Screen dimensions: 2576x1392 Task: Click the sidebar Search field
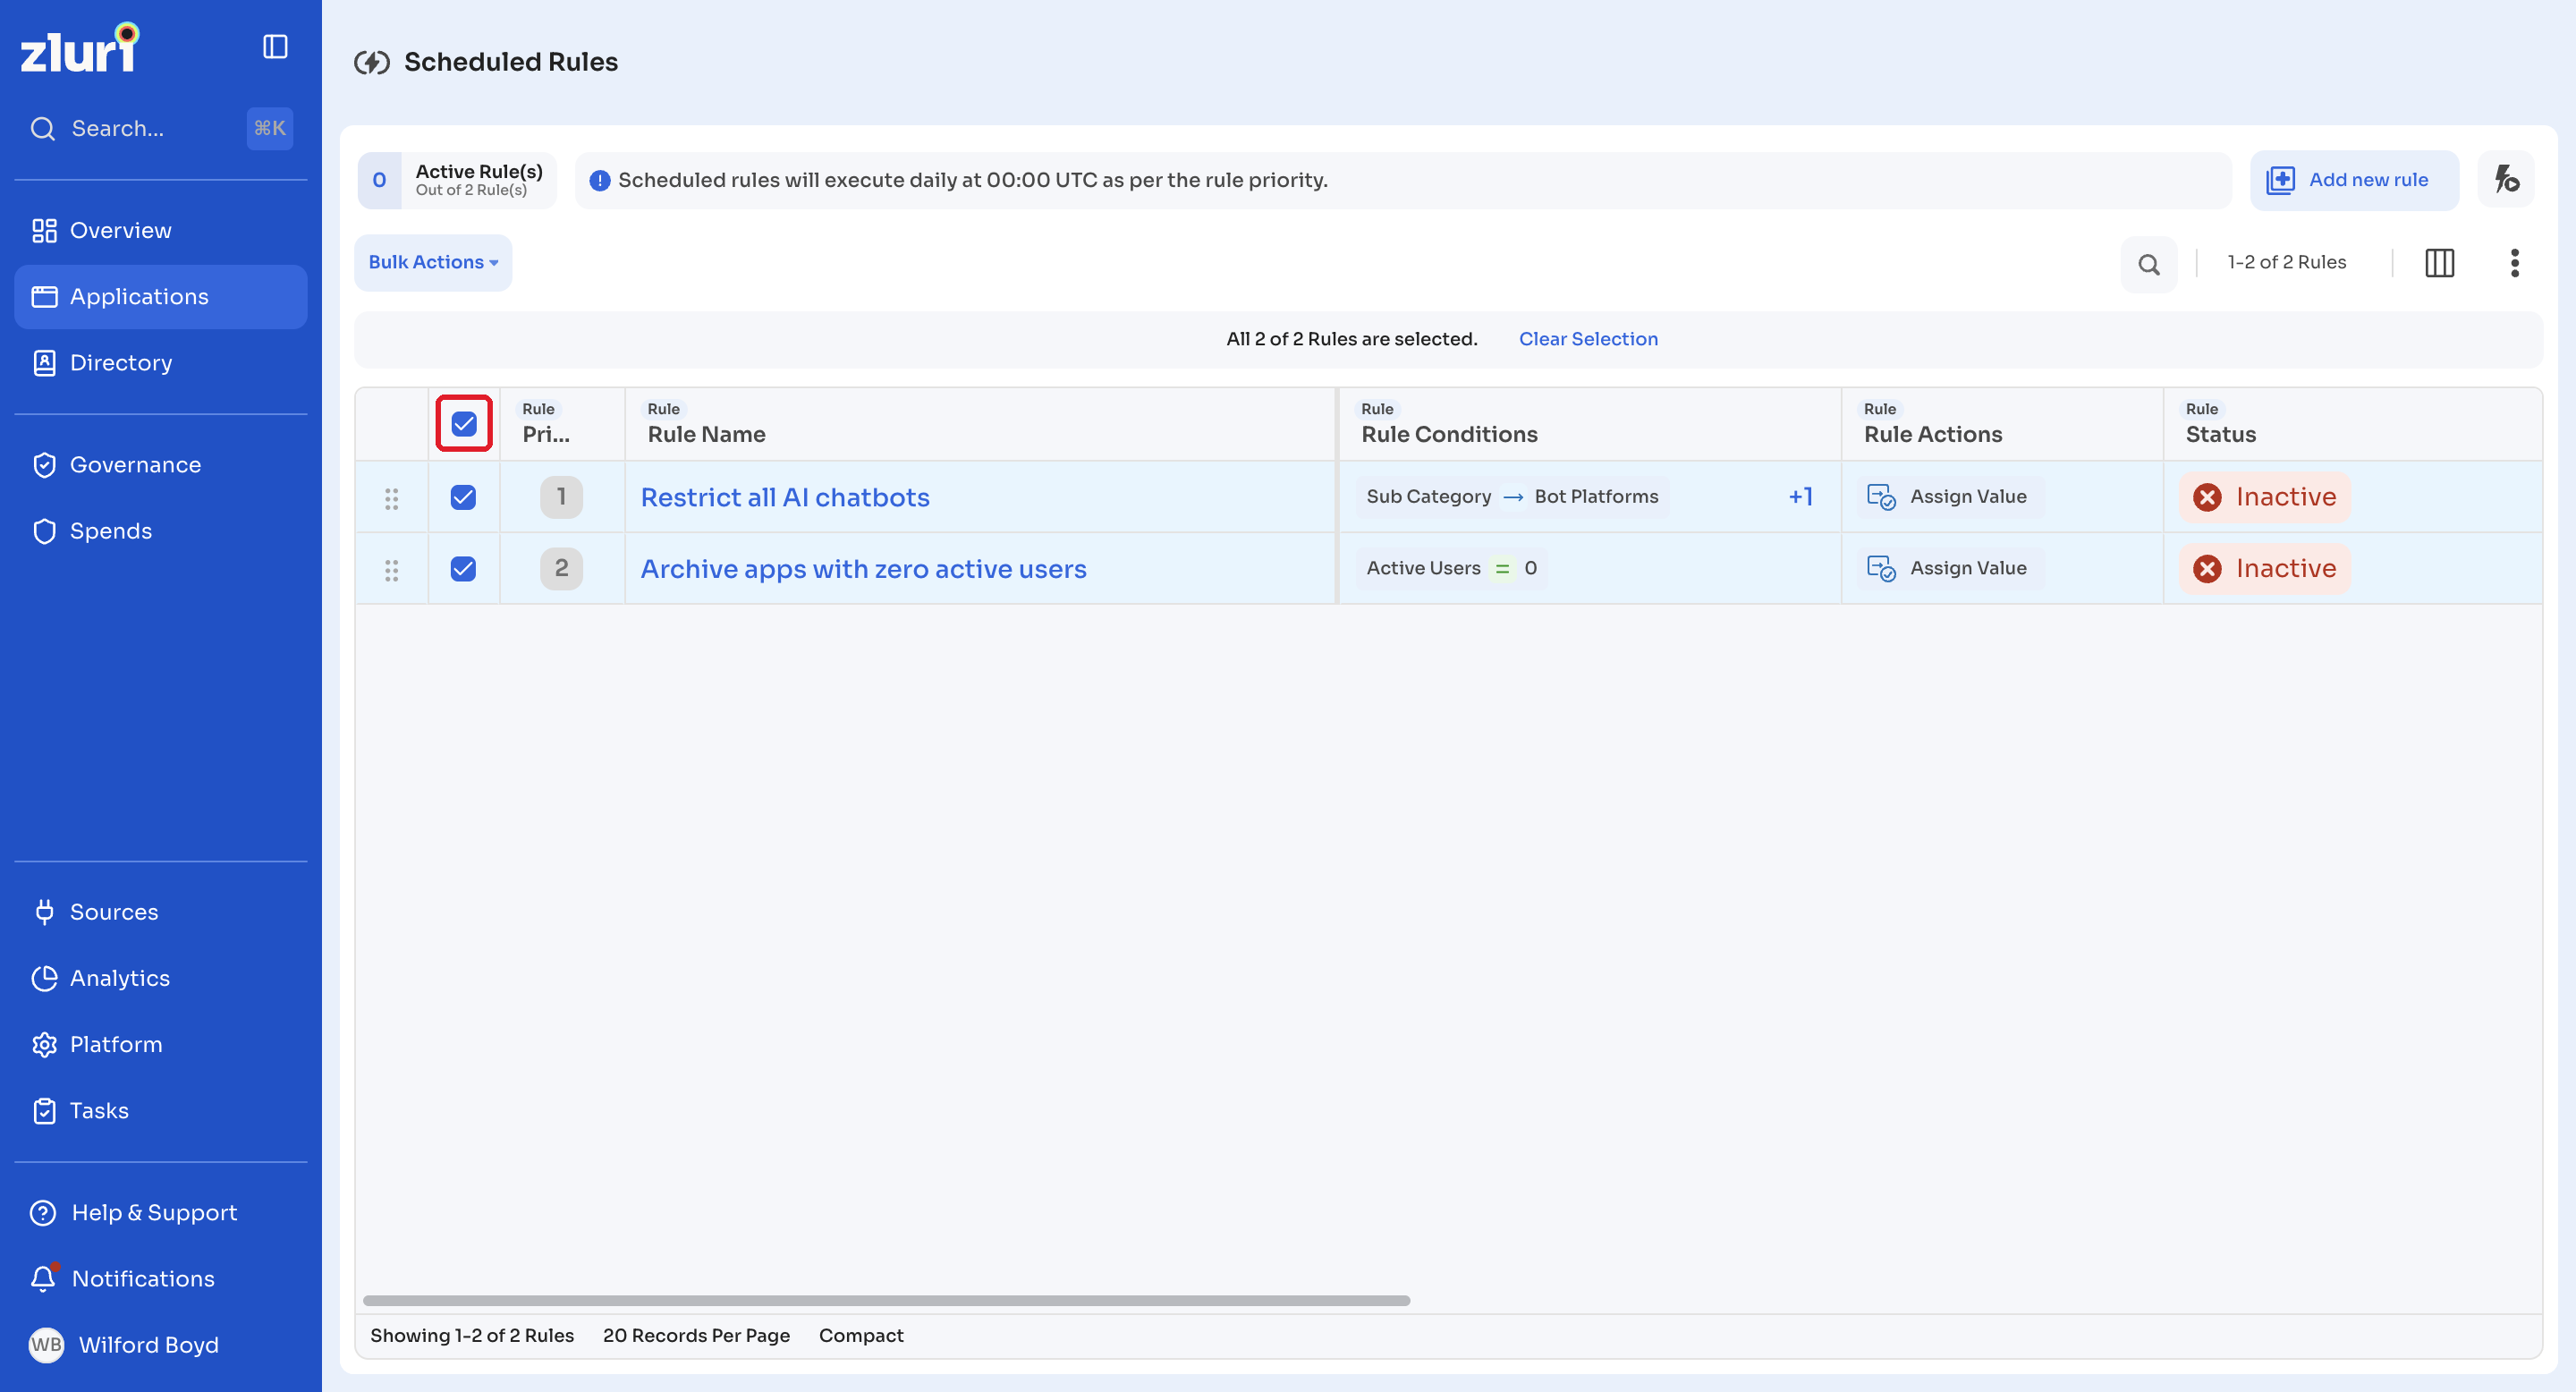[x=160, y=129]
